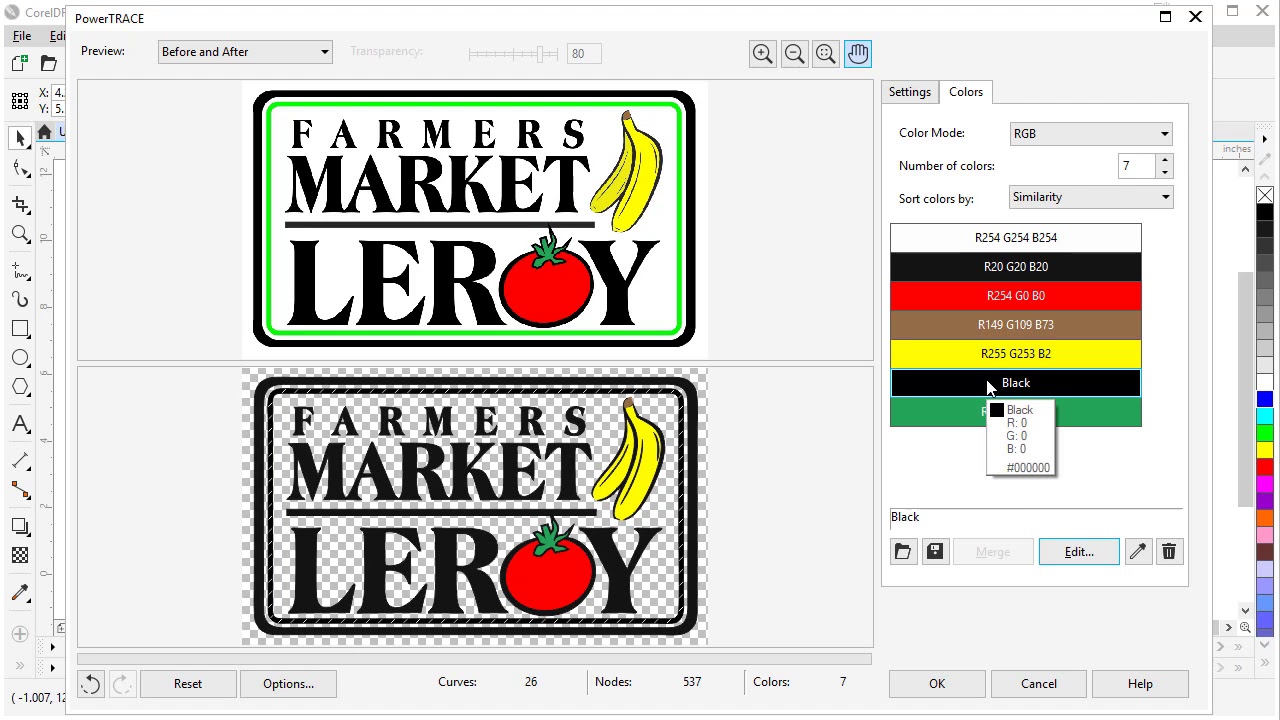Switch to the Colors tab

pos(966,92)
